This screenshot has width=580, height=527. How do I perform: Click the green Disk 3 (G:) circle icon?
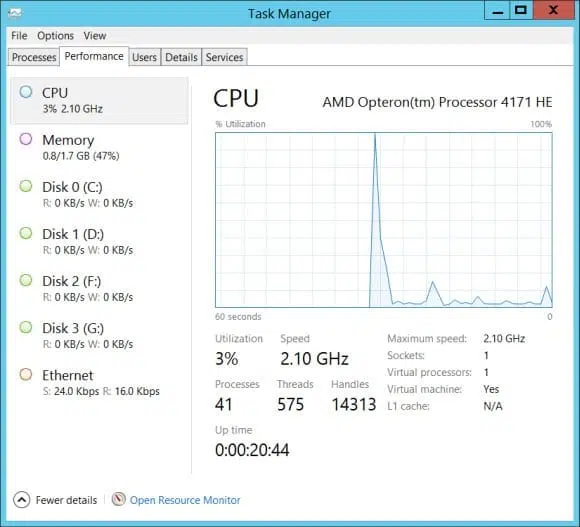pos(26,327)
